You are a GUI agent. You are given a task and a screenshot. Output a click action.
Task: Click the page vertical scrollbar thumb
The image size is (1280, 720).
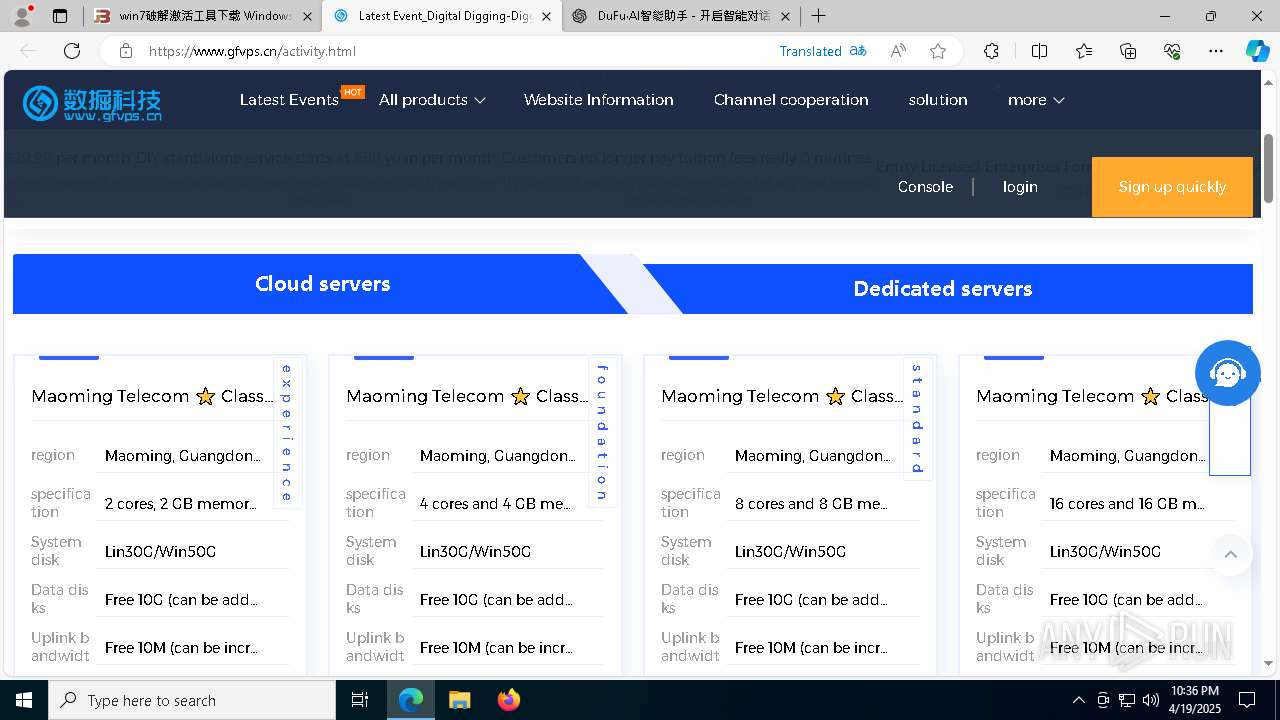(1269, 167)
